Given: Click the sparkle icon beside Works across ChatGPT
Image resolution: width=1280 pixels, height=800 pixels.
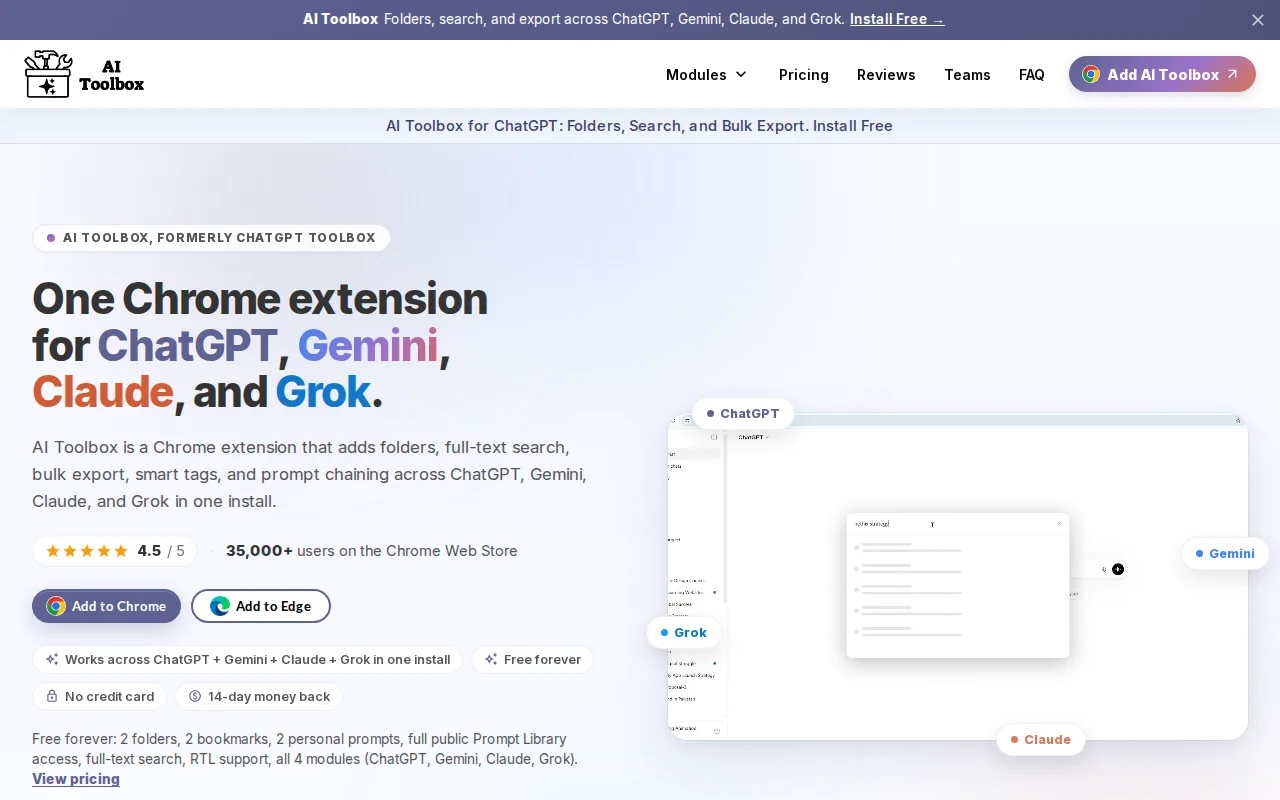Looking at the screenshot, I should [x=52, y=659].
